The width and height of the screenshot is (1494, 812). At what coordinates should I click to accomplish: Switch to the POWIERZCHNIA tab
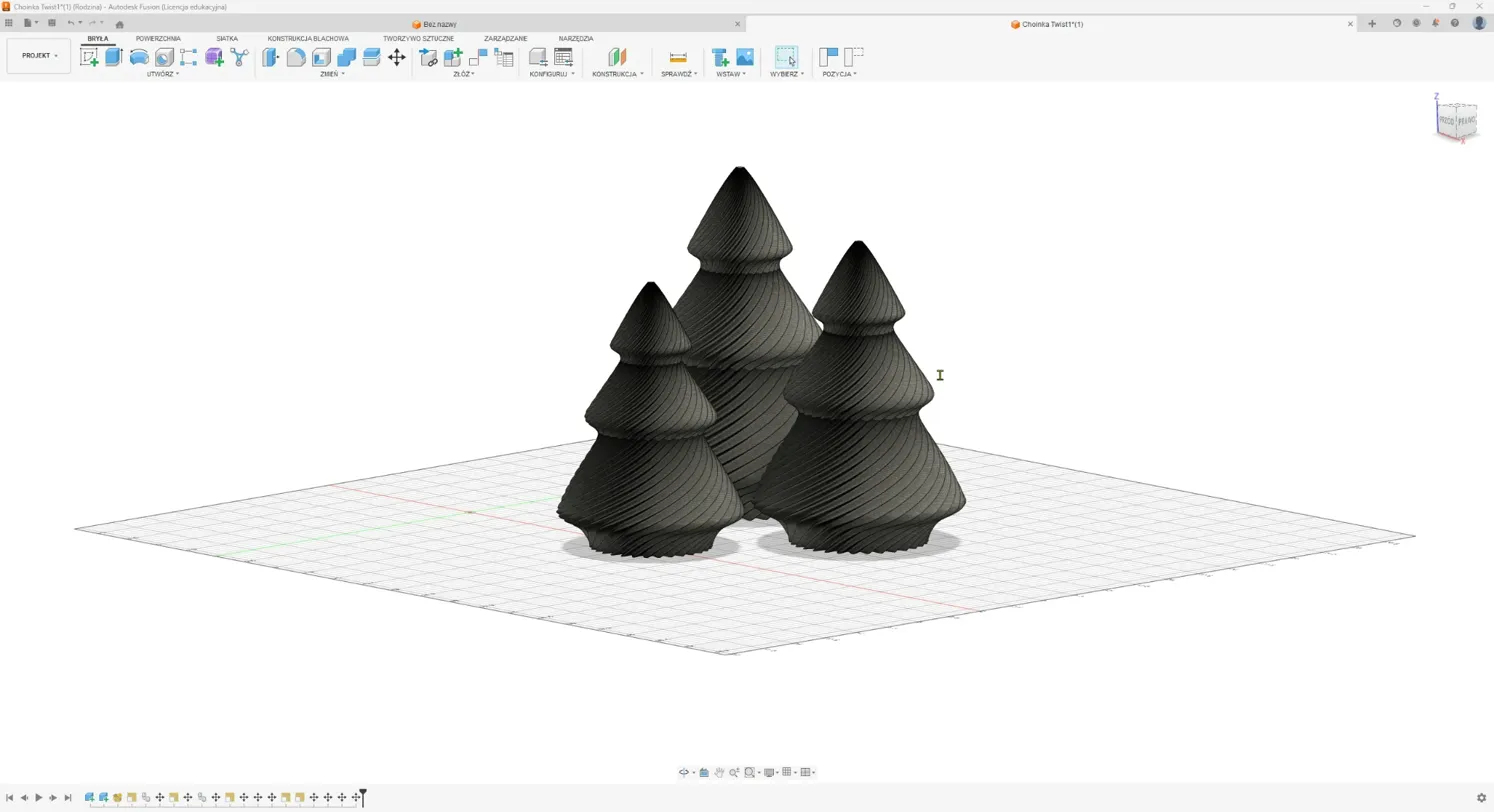[x=158, y=38]
